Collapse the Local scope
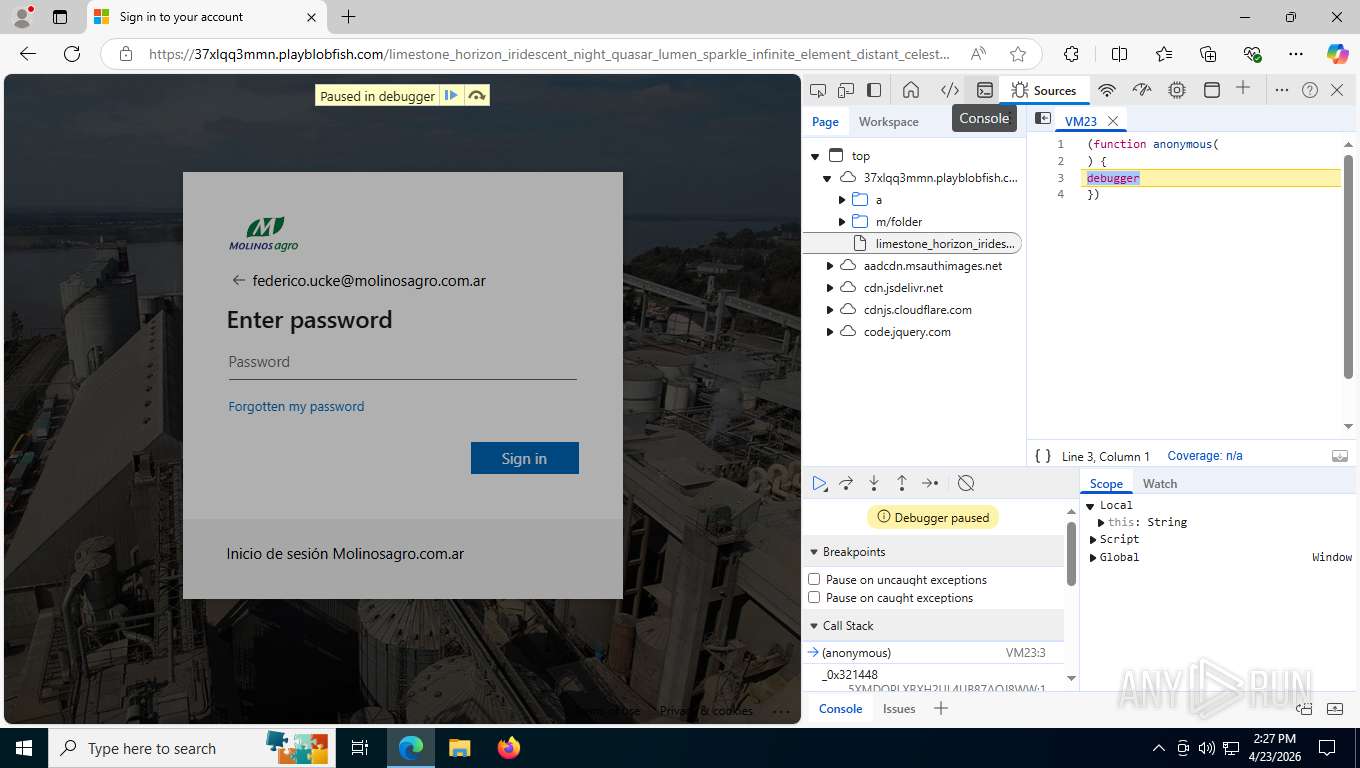Viewport: 1360px width, 768px height. pyautogui.click(x=1090, y=506)
